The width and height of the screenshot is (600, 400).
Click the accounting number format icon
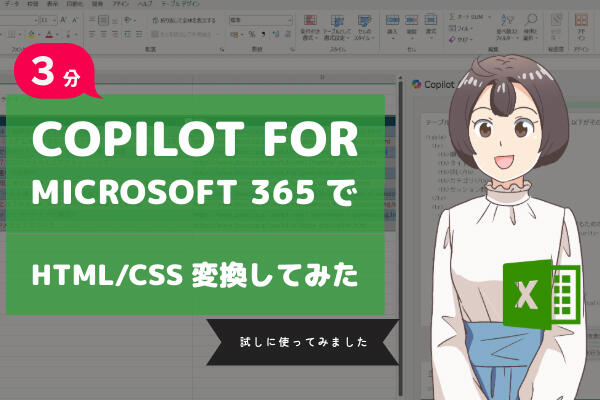tap(235, 35)
